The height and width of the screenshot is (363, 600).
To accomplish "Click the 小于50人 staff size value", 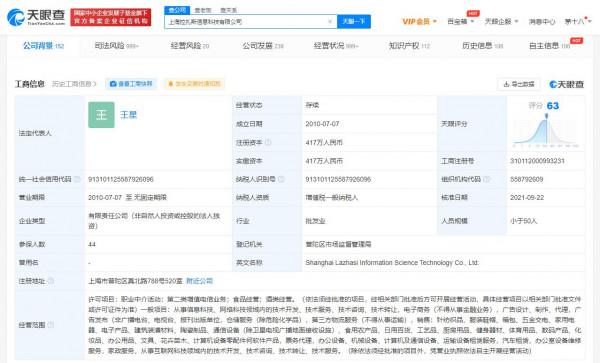I will [x=523, y=221].
